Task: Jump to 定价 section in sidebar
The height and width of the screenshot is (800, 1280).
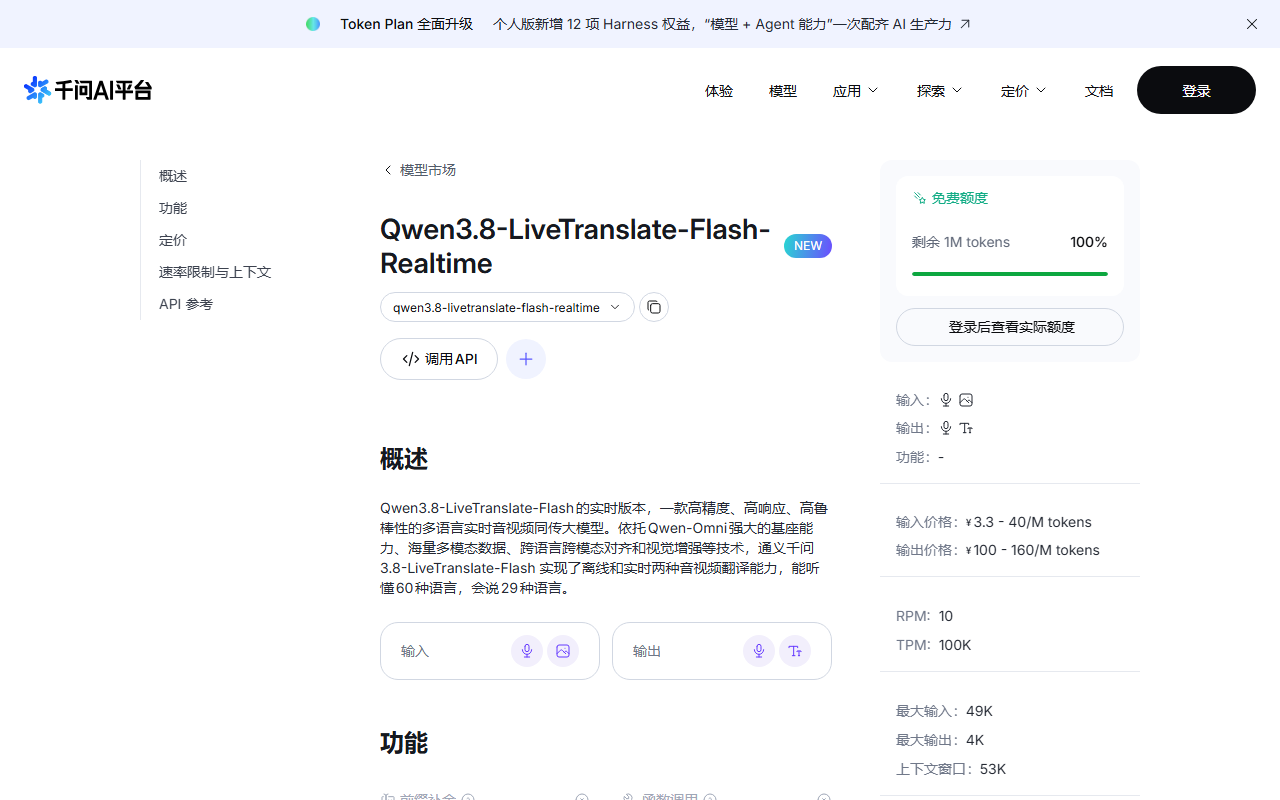Action: 173,240
